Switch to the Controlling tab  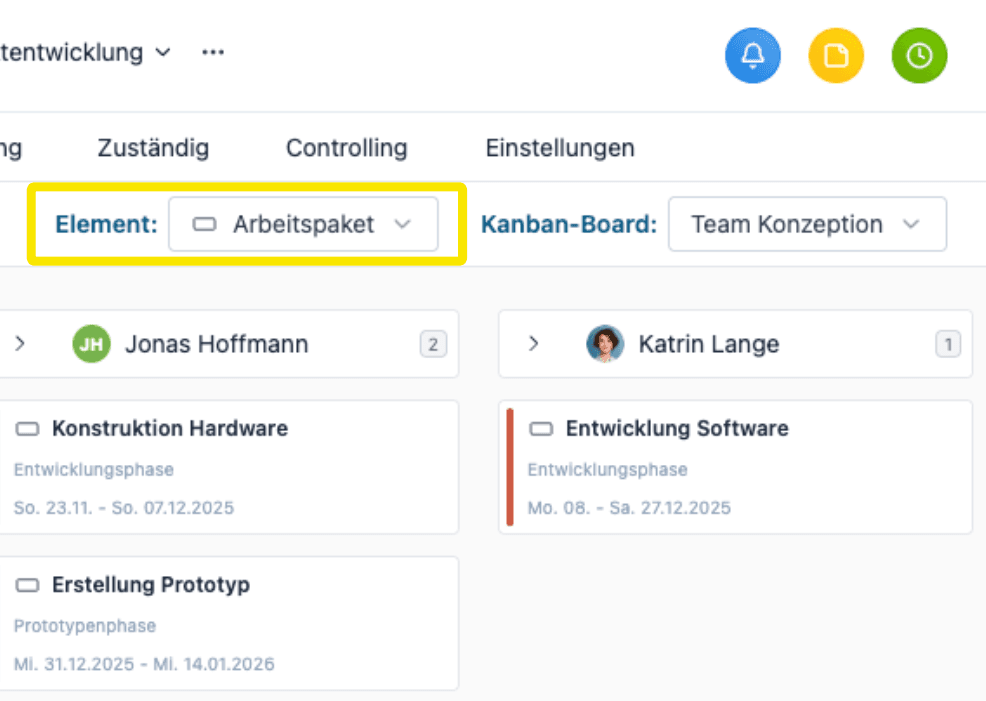click(346, 147)
